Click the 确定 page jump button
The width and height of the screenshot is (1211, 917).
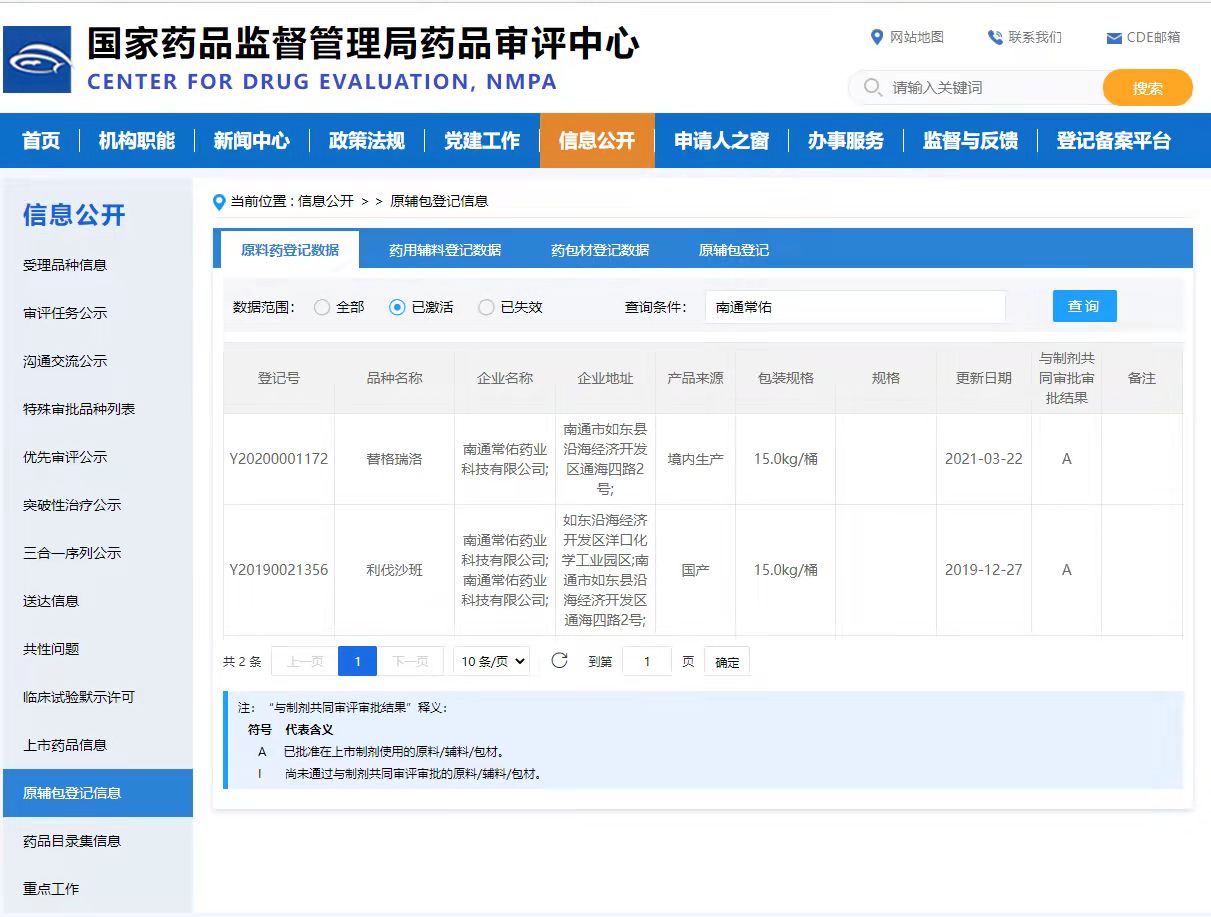coord(727,662)
